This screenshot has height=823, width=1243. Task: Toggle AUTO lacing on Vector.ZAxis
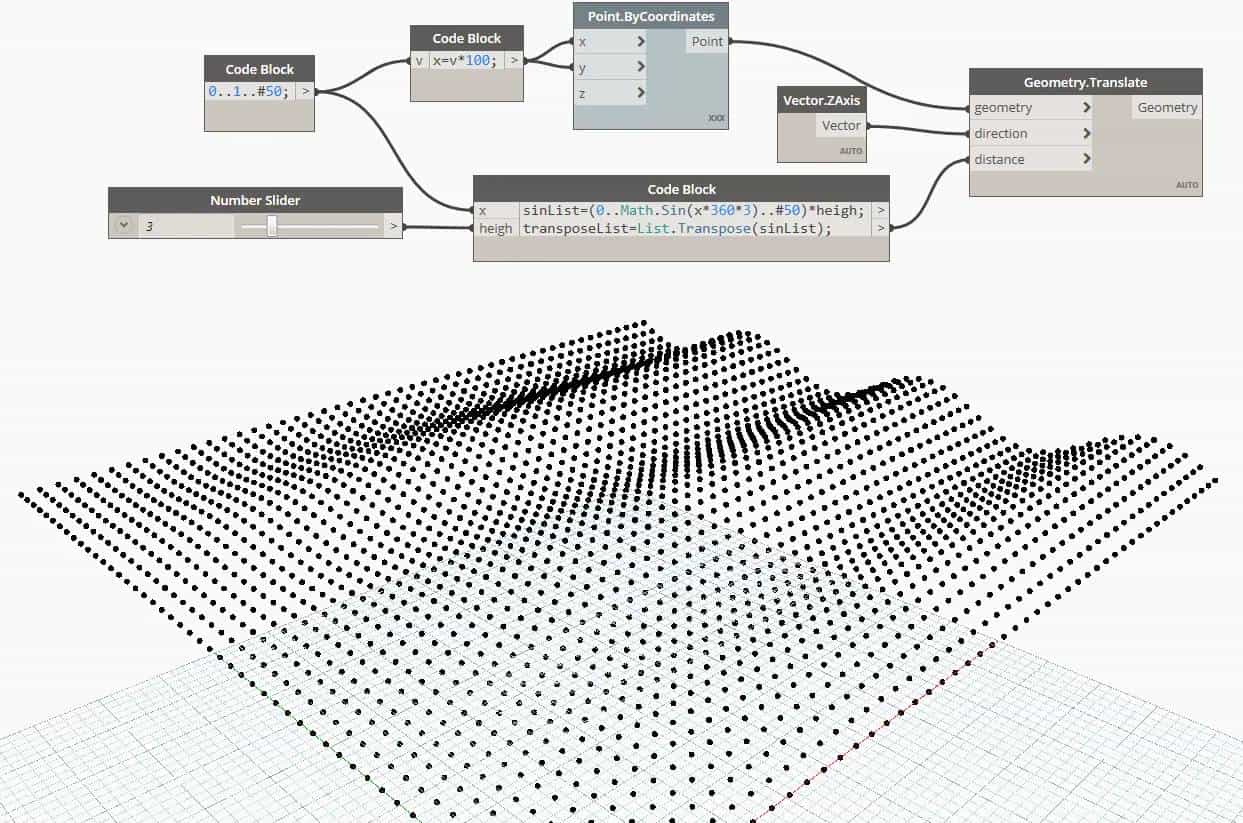coord(853,148)
